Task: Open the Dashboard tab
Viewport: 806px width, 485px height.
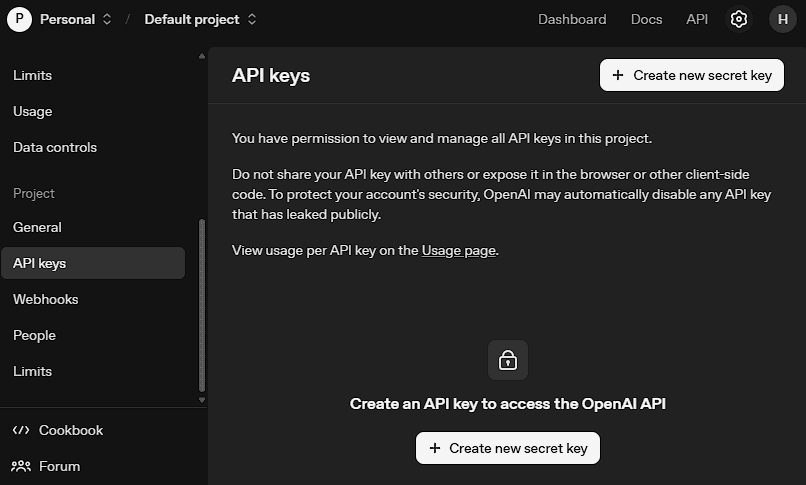Action: (572, 19)
